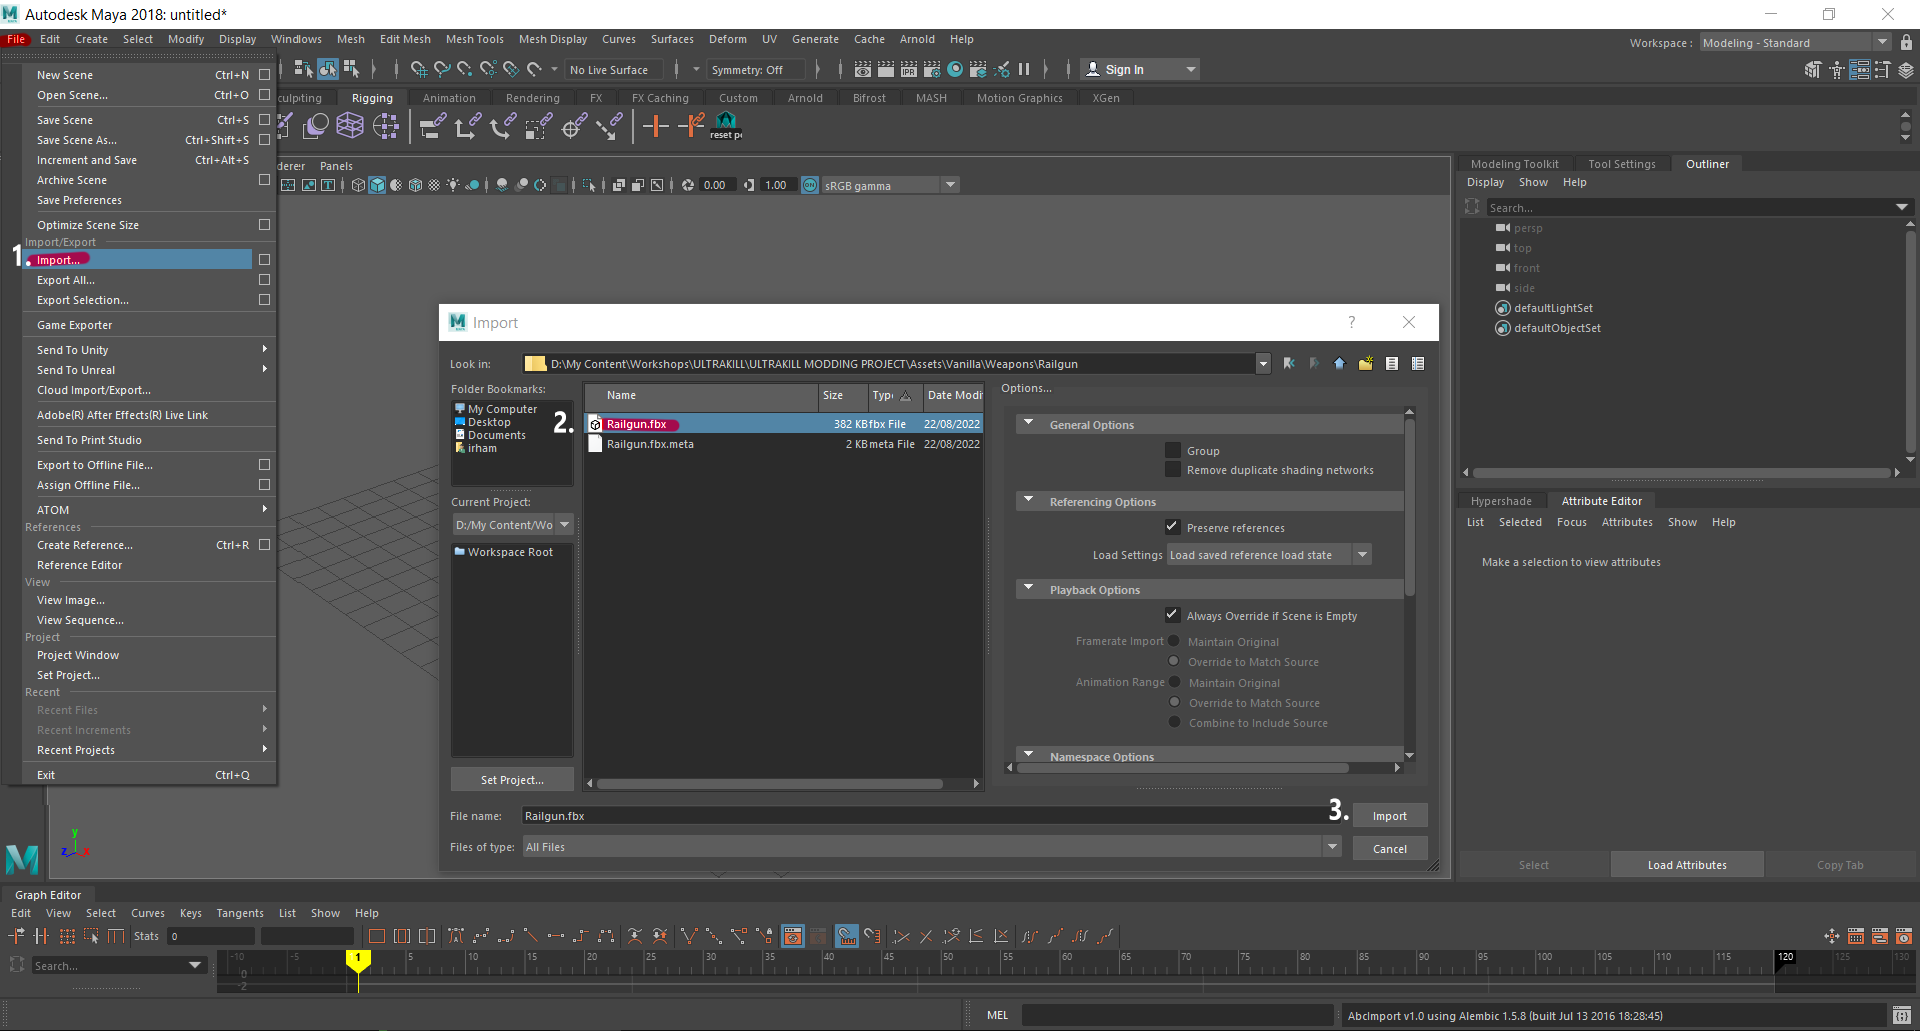Image resolution: width=1920 pixels, height=1031 pixels.
Task: Switch to the Modeling Toolkit tab
Action: (1514, 164)
